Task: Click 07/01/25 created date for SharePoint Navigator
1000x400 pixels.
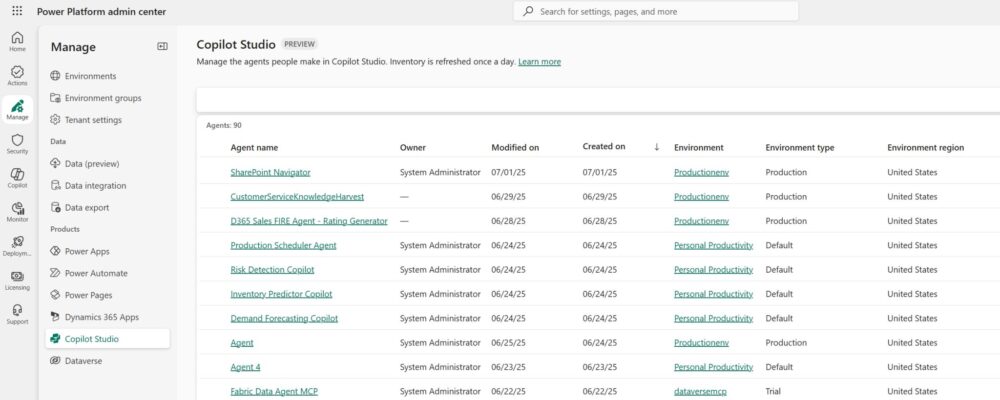Action: (x=599, y=172)
